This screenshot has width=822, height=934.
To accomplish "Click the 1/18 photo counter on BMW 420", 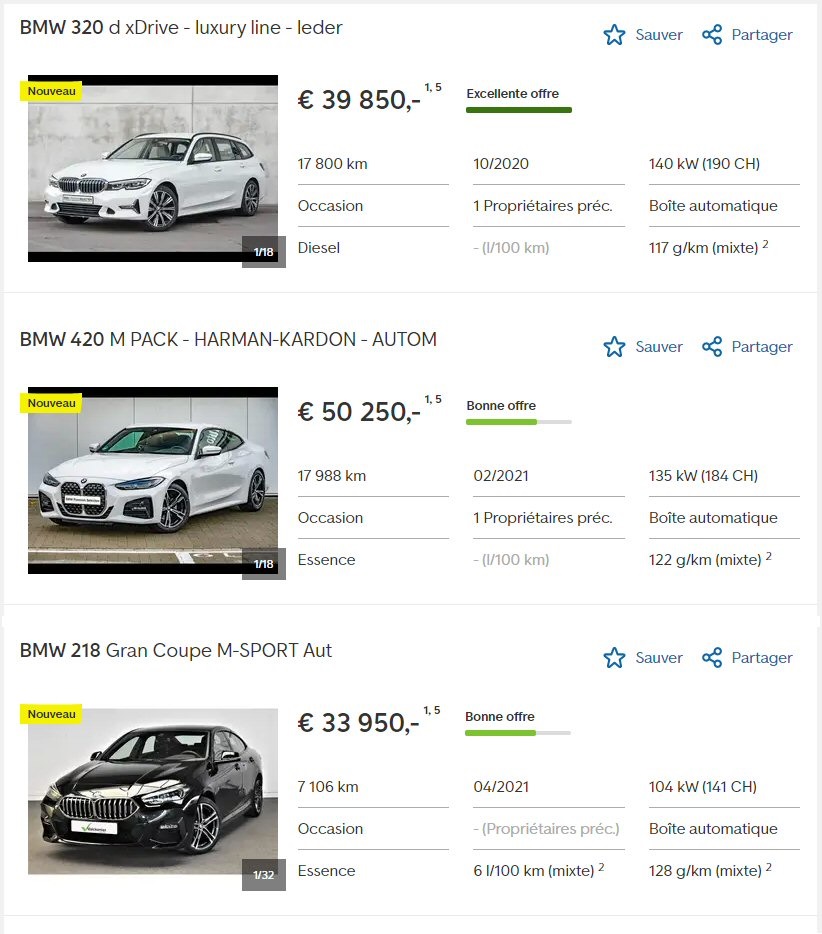I will coord(264,563).
